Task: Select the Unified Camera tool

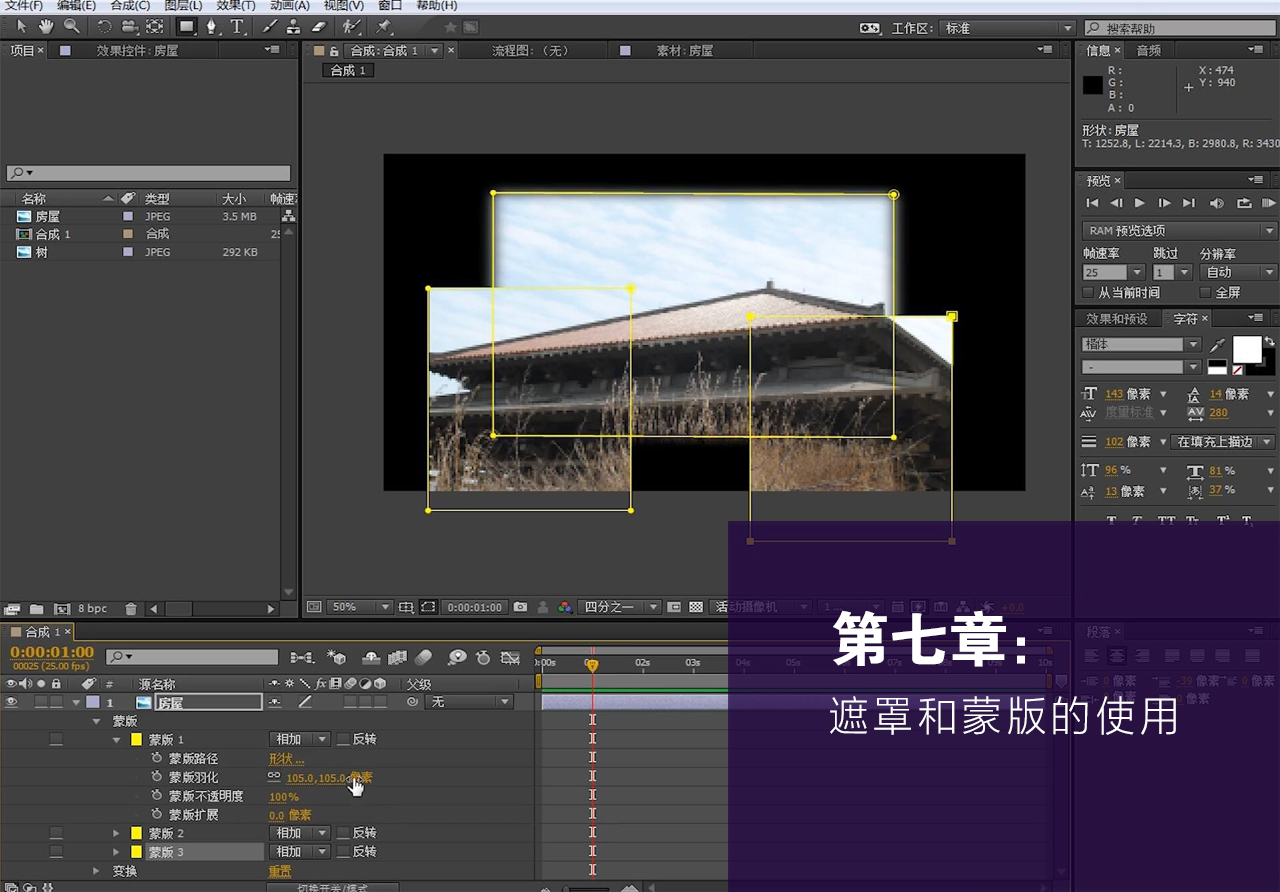Action: click(131, 27)
